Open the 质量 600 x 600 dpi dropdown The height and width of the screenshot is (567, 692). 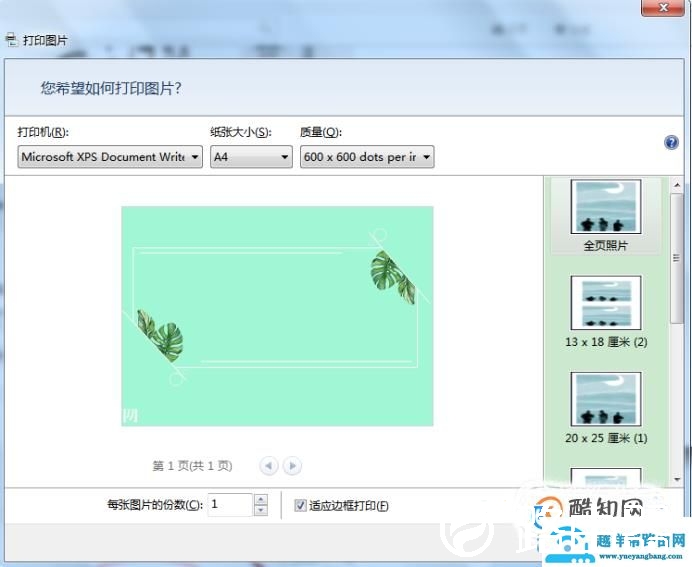tap(367, 157)
